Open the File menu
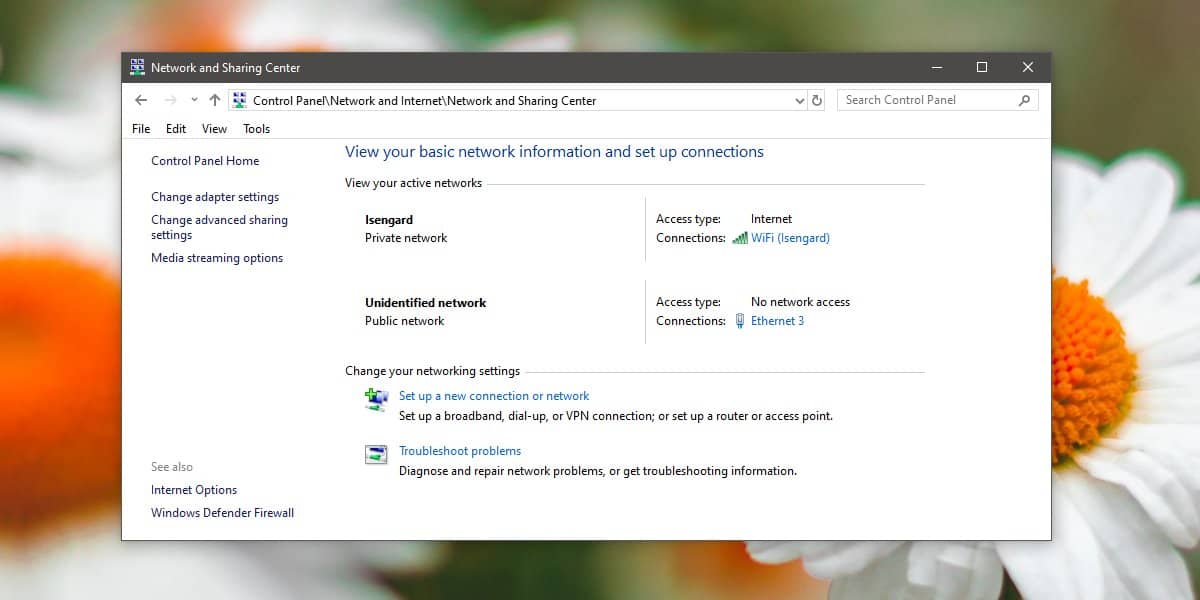The width and height of the screenshot is (1200, 600). (141, 129)
